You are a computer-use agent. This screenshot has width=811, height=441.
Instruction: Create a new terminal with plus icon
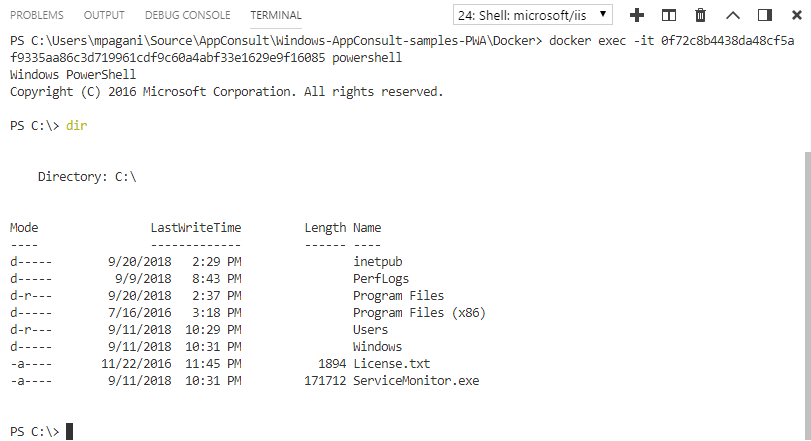point(637,15)
